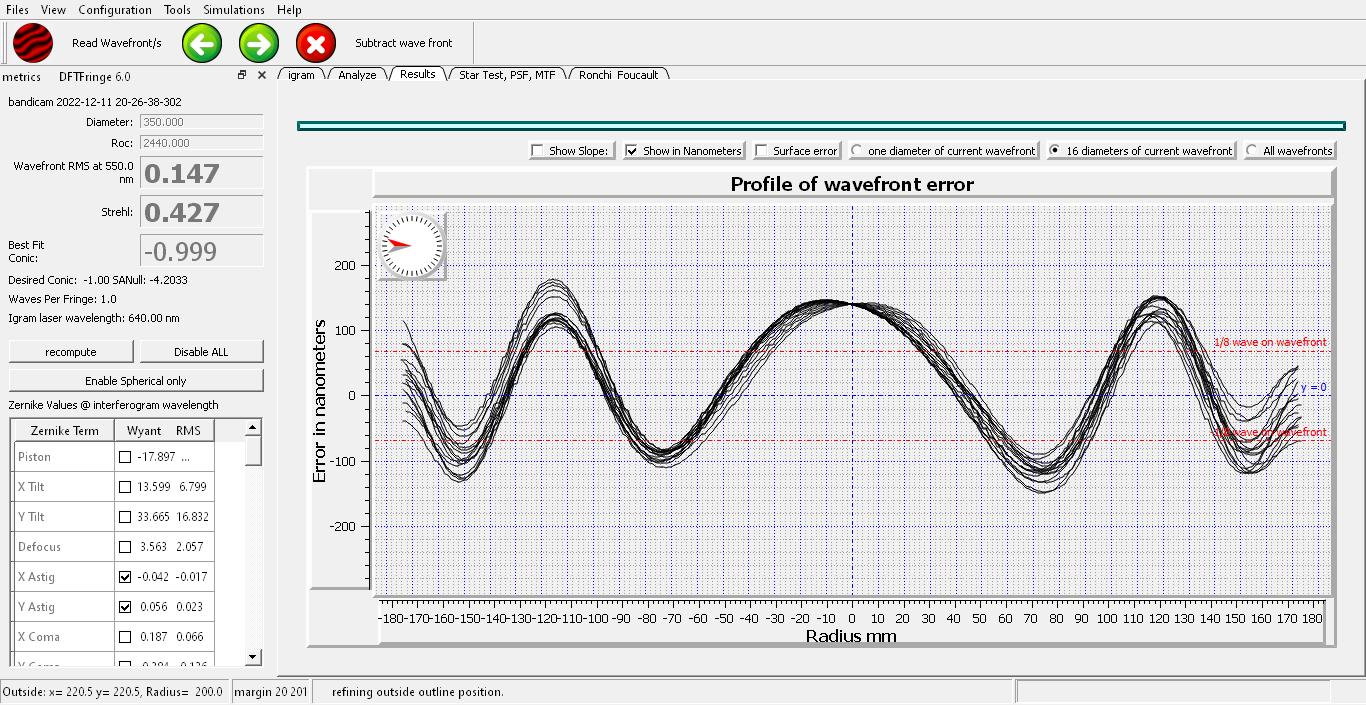Close the metrics panel with X icon
Viewport: 1366px width, 705px height.
(262, 75)
